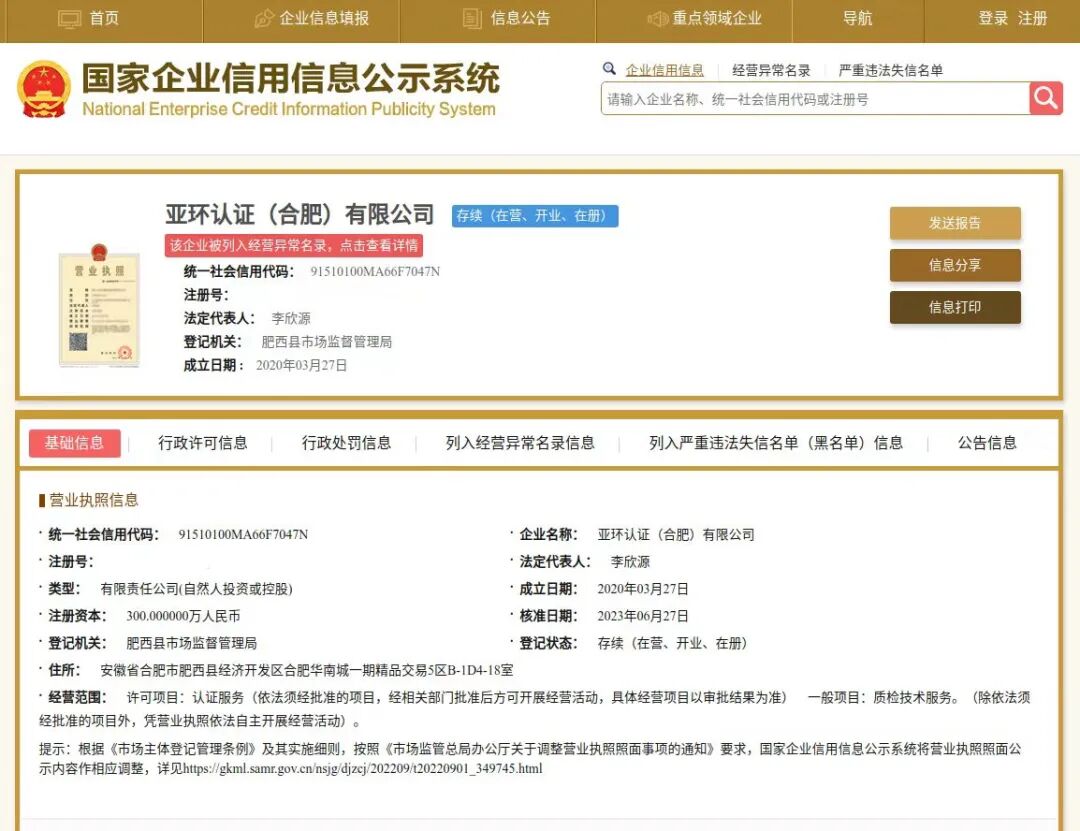Viewport: 1080px width, 831px height.
Task: Switch to the 公告信息 tab
Action: (986, 443)
